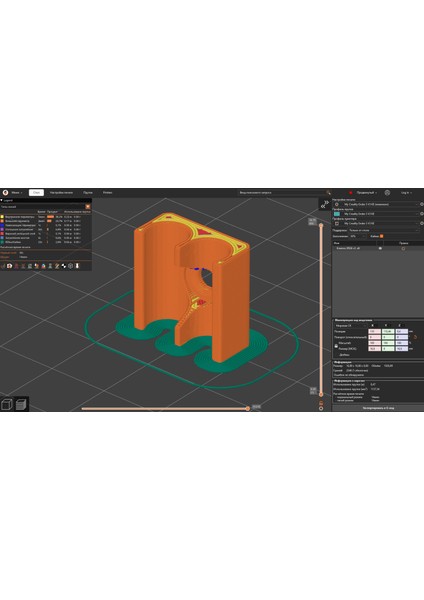Switch to the print settings tab

(x=61, y=192)
